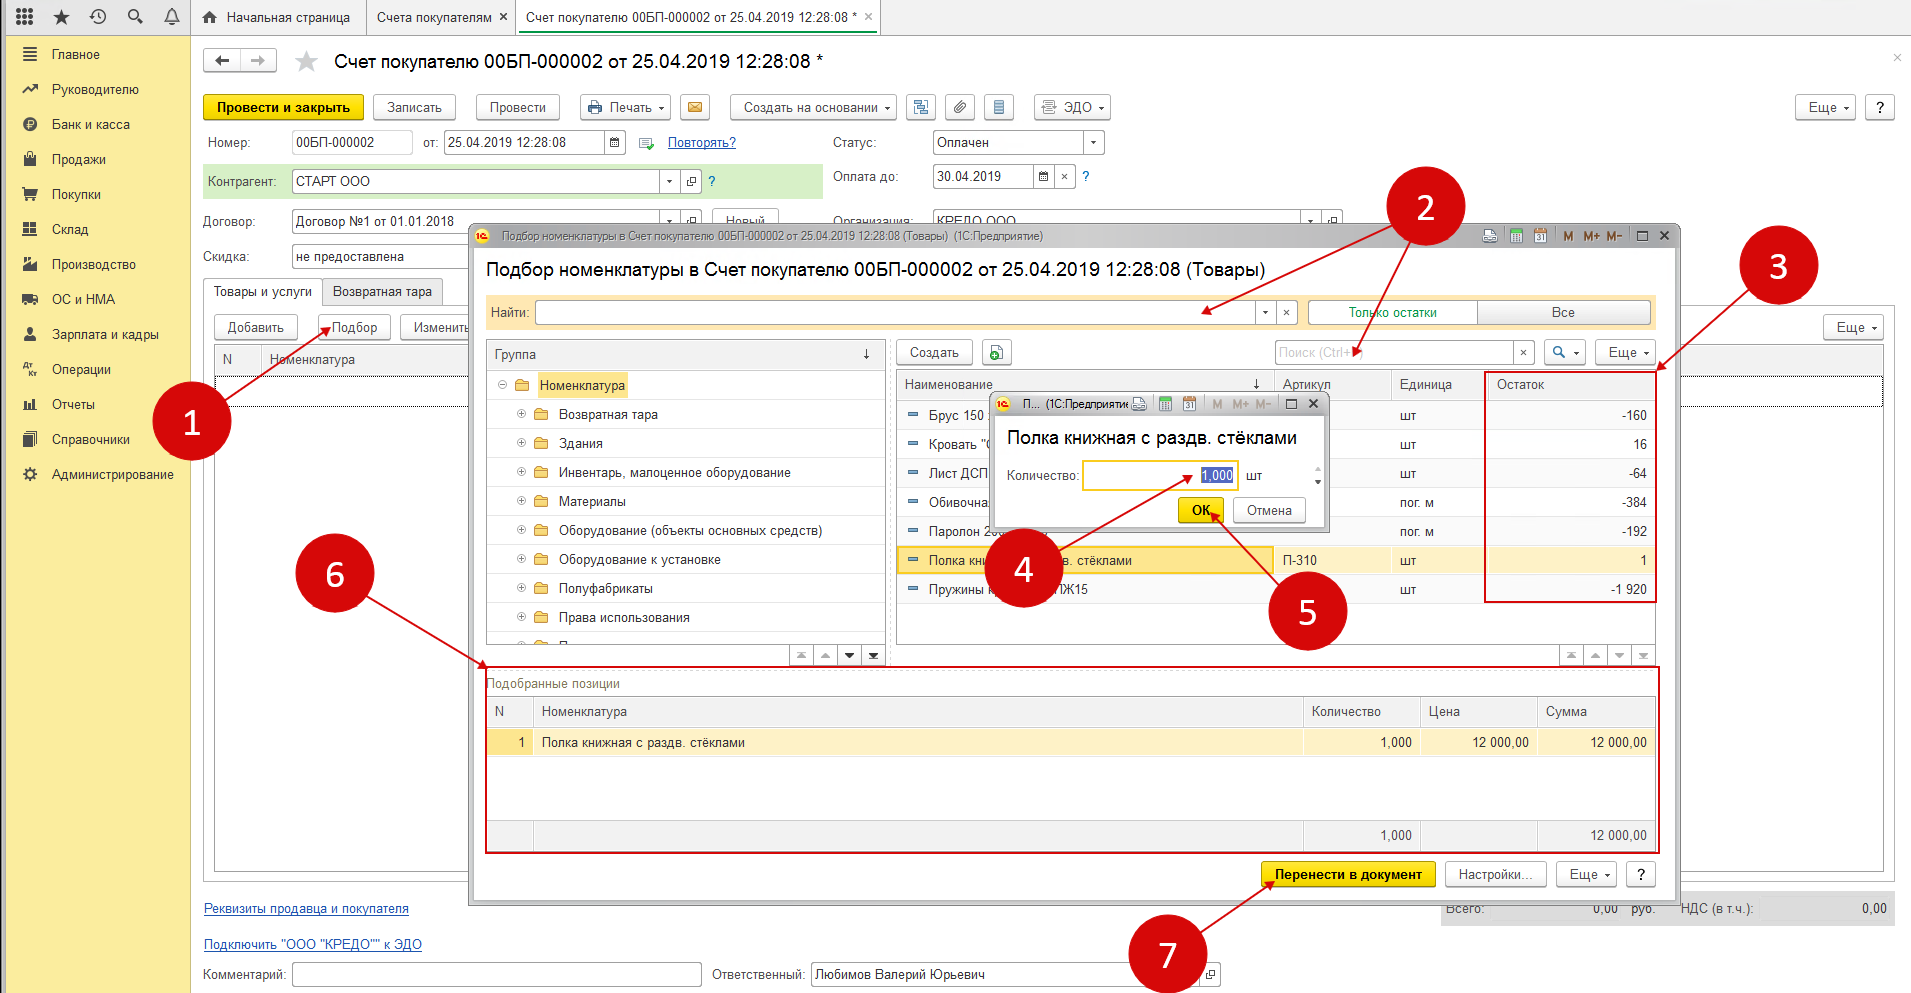The width and height of the screenshot is (1911, 993).
Task: Sort by Остаток column header
Action: 1570,385
